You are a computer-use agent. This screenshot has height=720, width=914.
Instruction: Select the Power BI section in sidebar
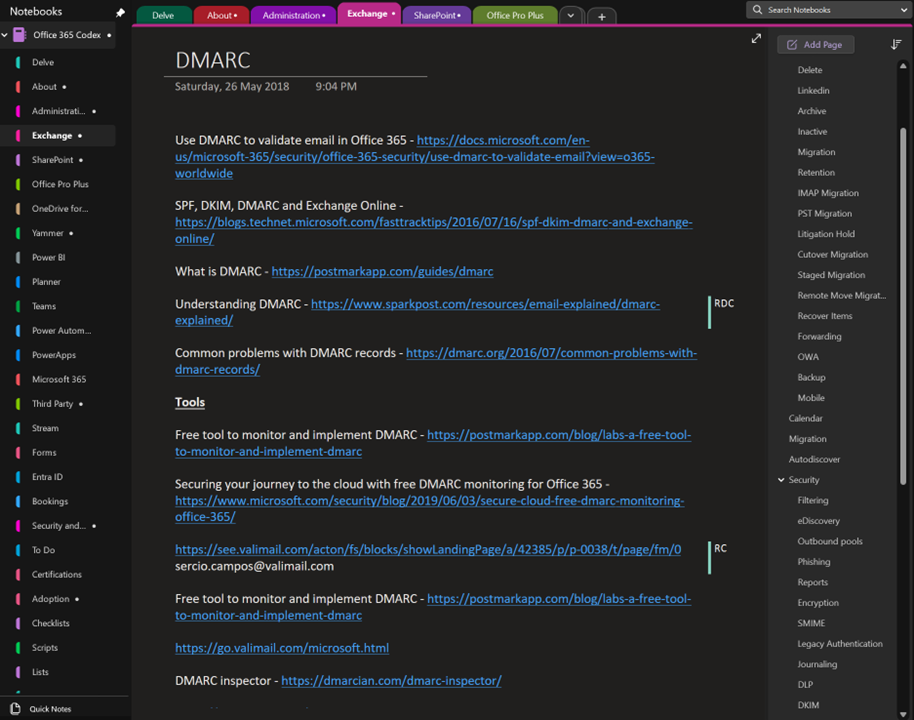46,257
